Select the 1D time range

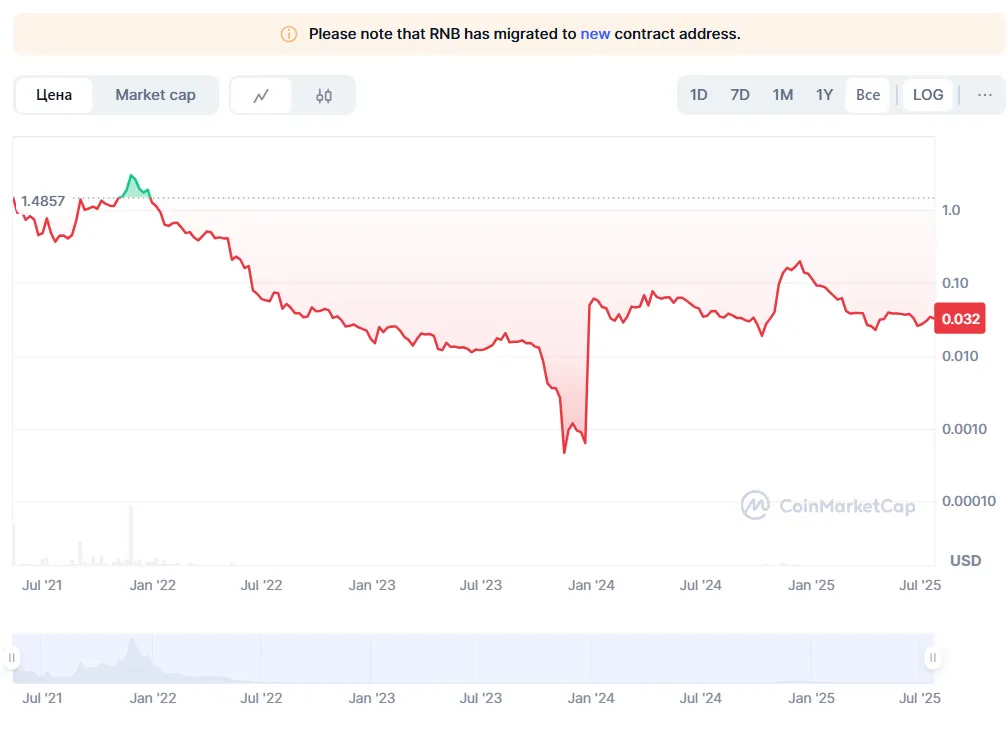tap(699, 95)
